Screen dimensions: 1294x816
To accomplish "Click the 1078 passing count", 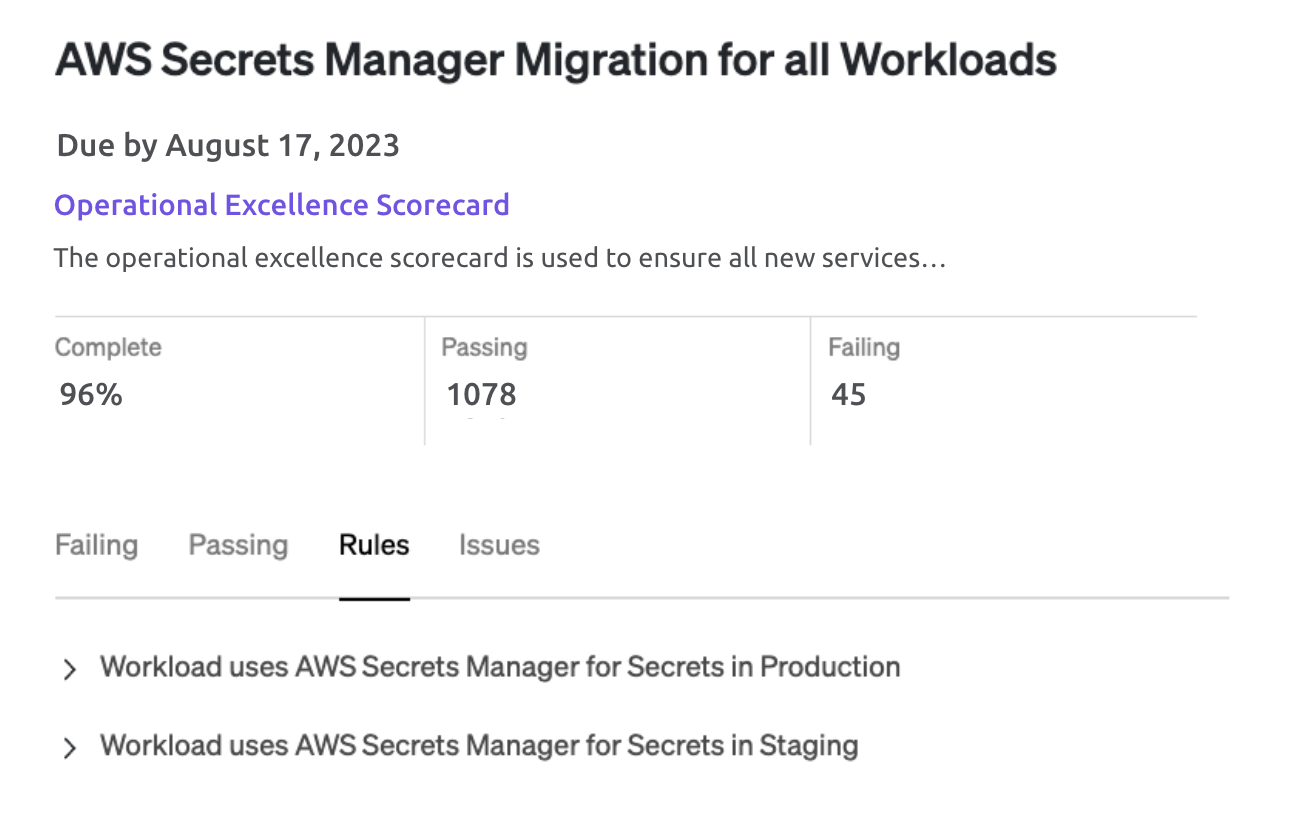I will [x=481, y=395].
